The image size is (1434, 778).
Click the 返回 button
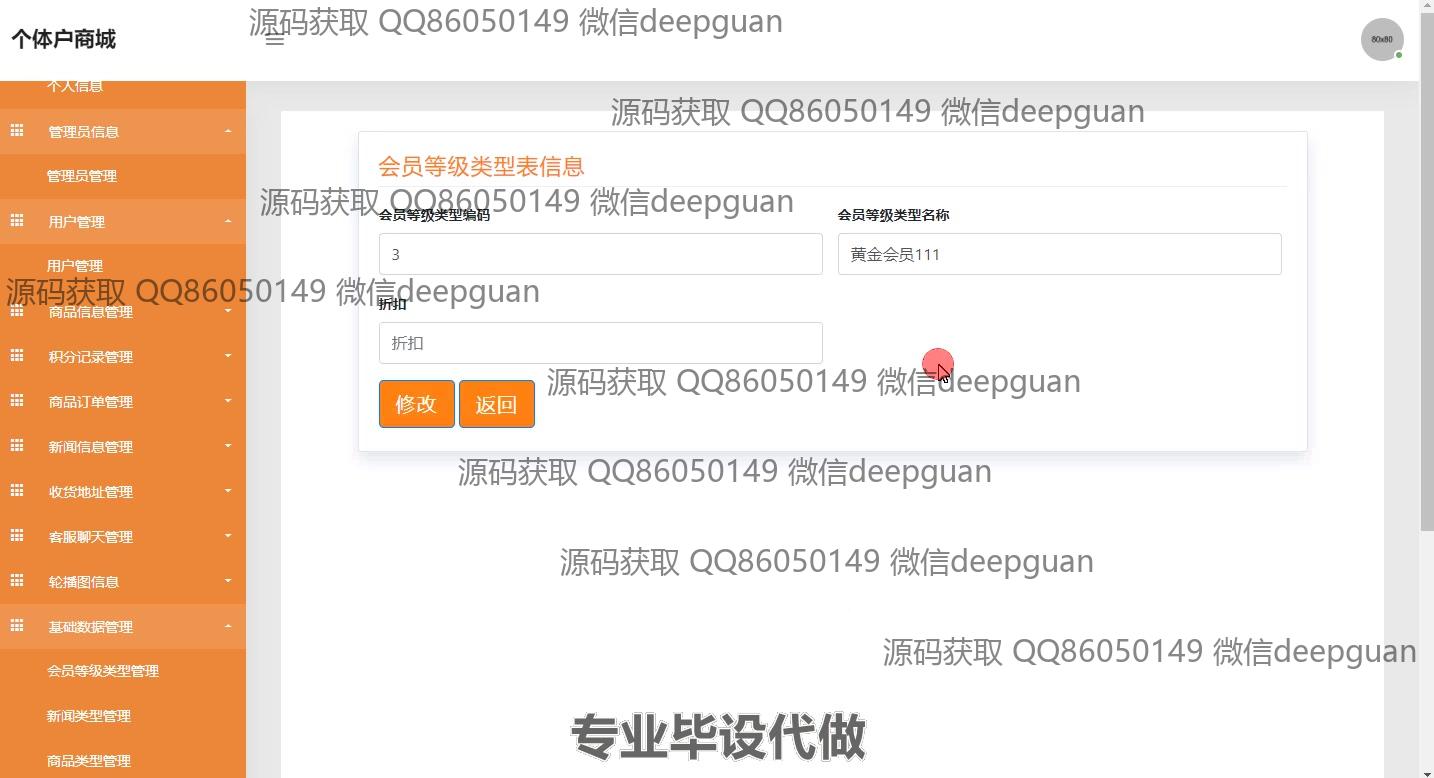coord(497,404)
